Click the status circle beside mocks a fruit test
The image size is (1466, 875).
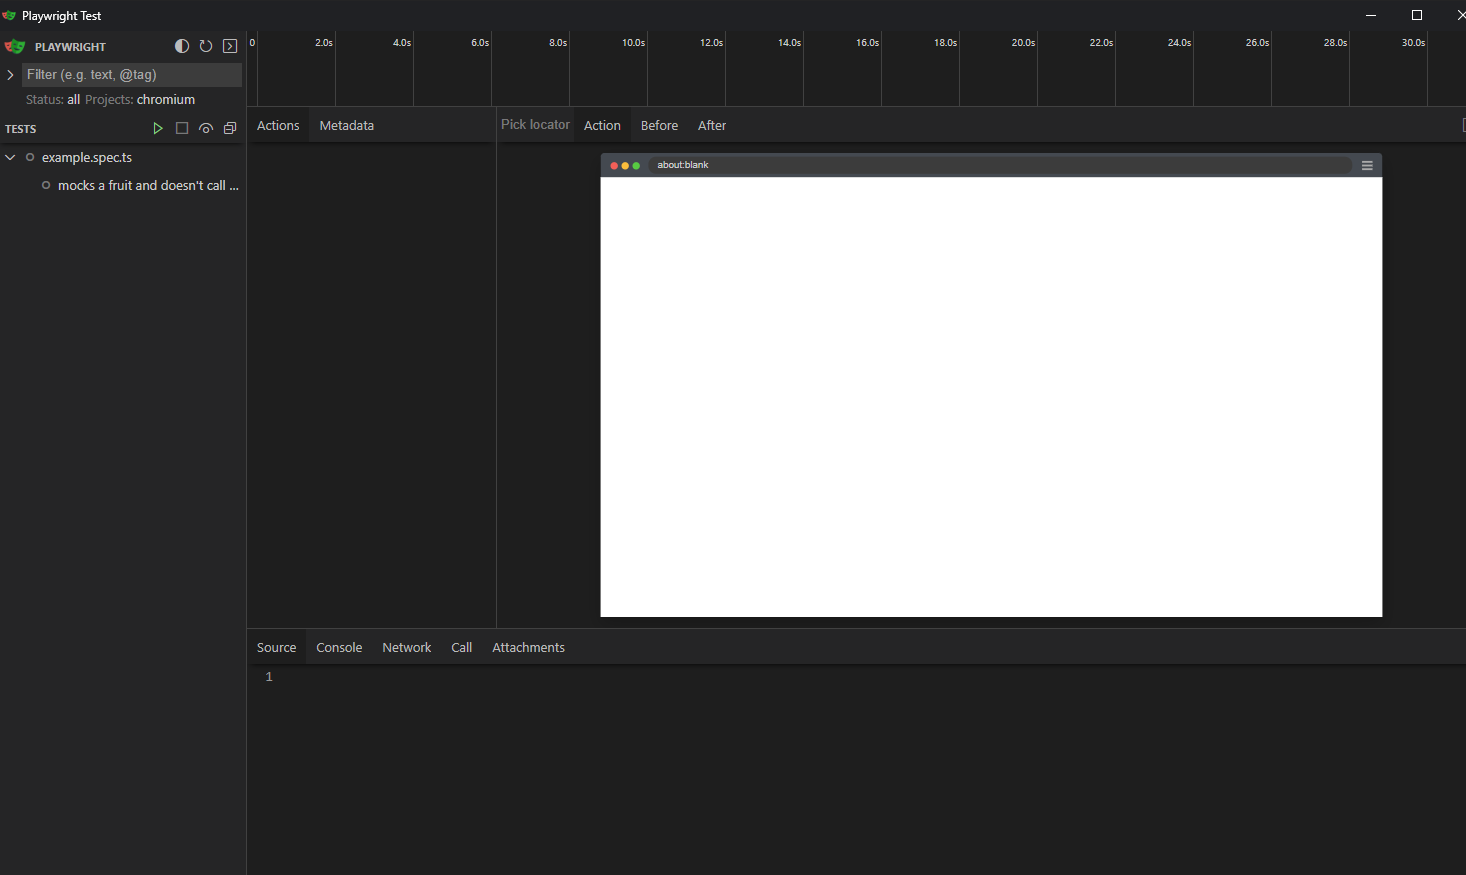pos(46,185)
